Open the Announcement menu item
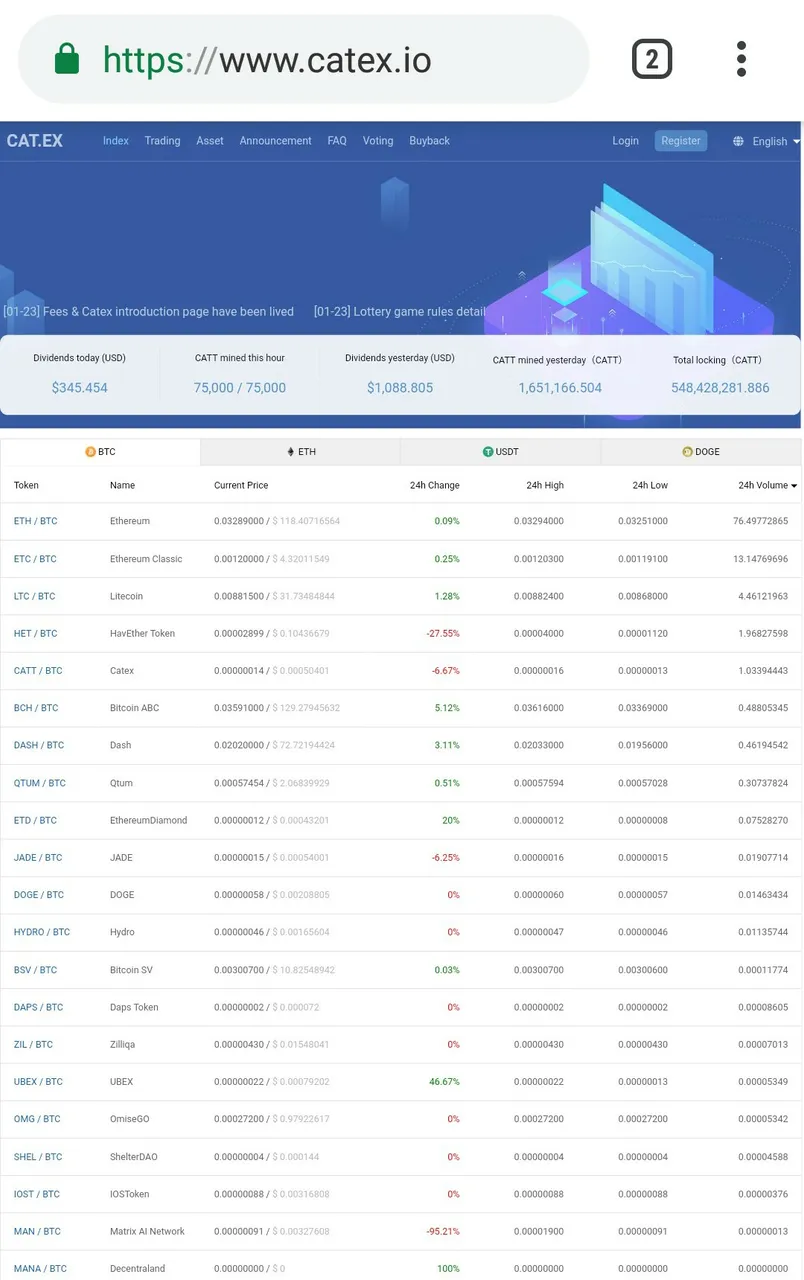The height and width of the screenshot is (1280, 804). pos(275,141)
